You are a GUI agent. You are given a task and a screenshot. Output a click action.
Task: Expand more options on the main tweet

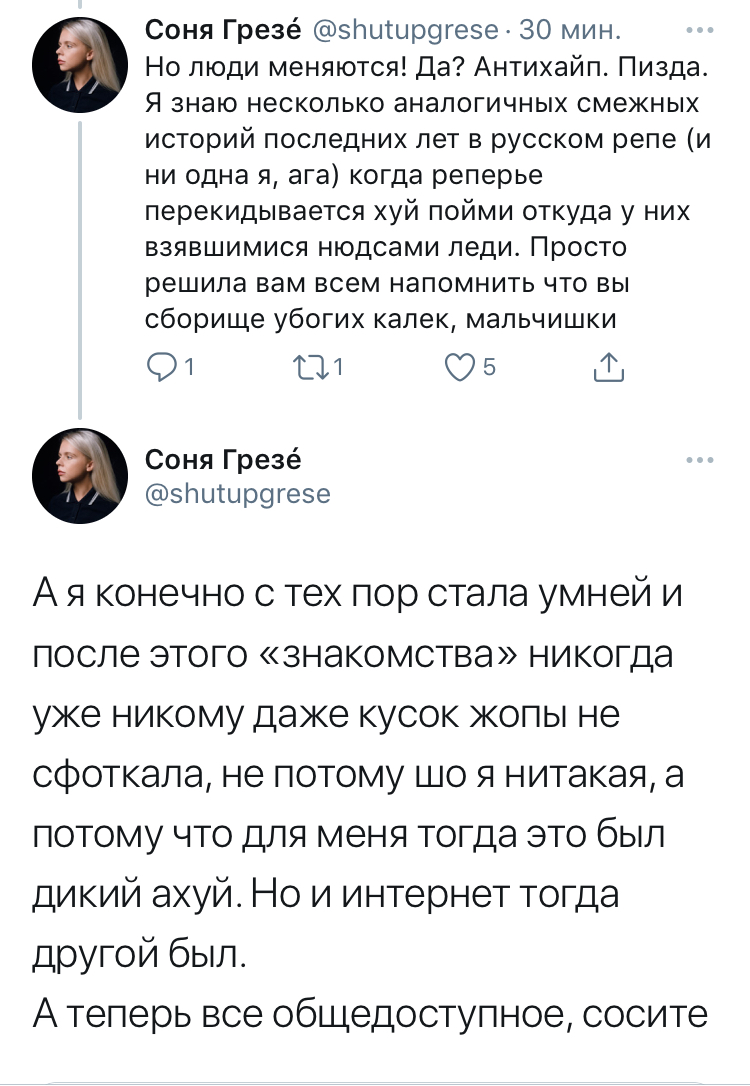[699, 460]
